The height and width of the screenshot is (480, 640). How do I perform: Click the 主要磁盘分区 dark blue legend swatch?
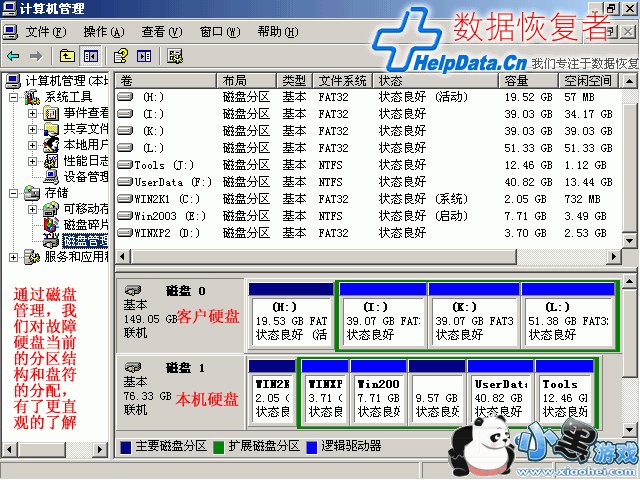point(126,447)
